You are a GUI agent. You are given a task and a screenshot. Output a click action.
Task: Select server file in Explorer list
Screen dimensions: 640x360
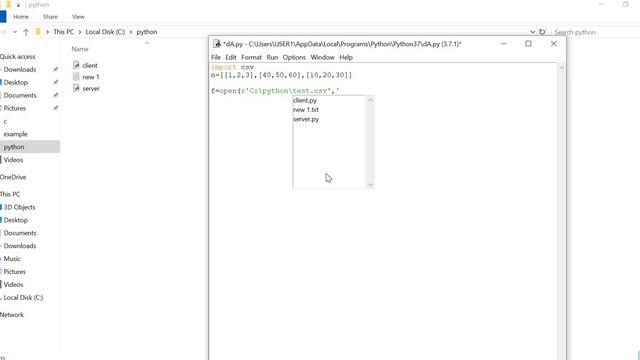(91, 88)
